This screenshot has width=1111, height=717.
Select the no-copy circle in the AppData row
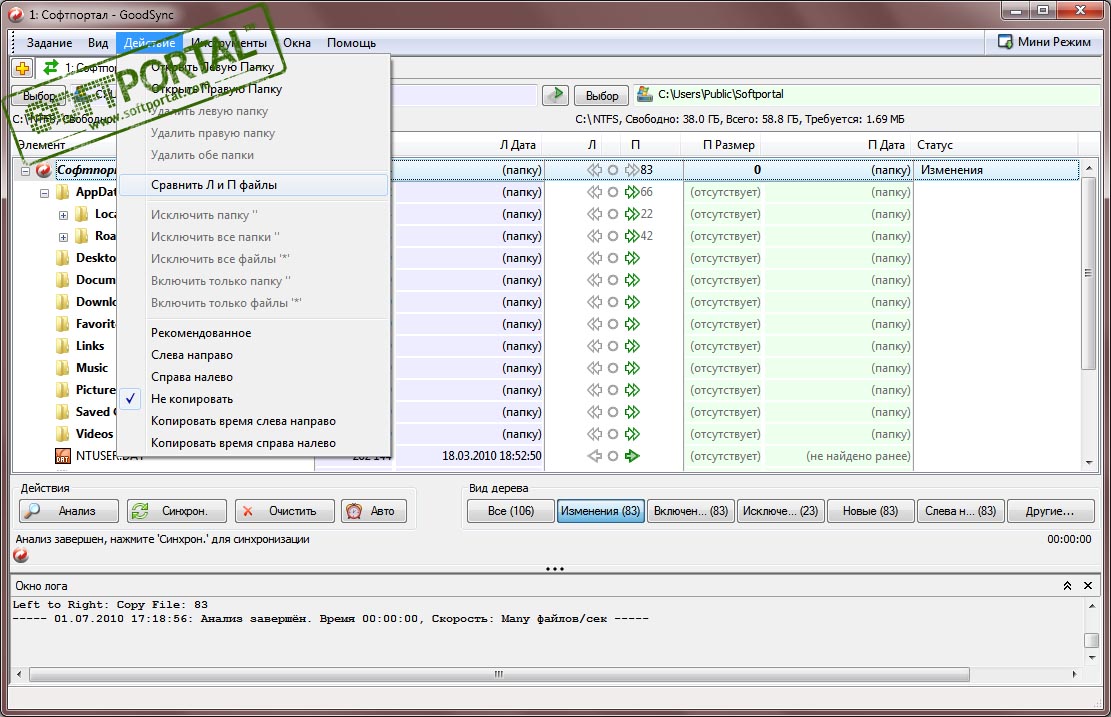pyautogui.click(x=613, y=192)
